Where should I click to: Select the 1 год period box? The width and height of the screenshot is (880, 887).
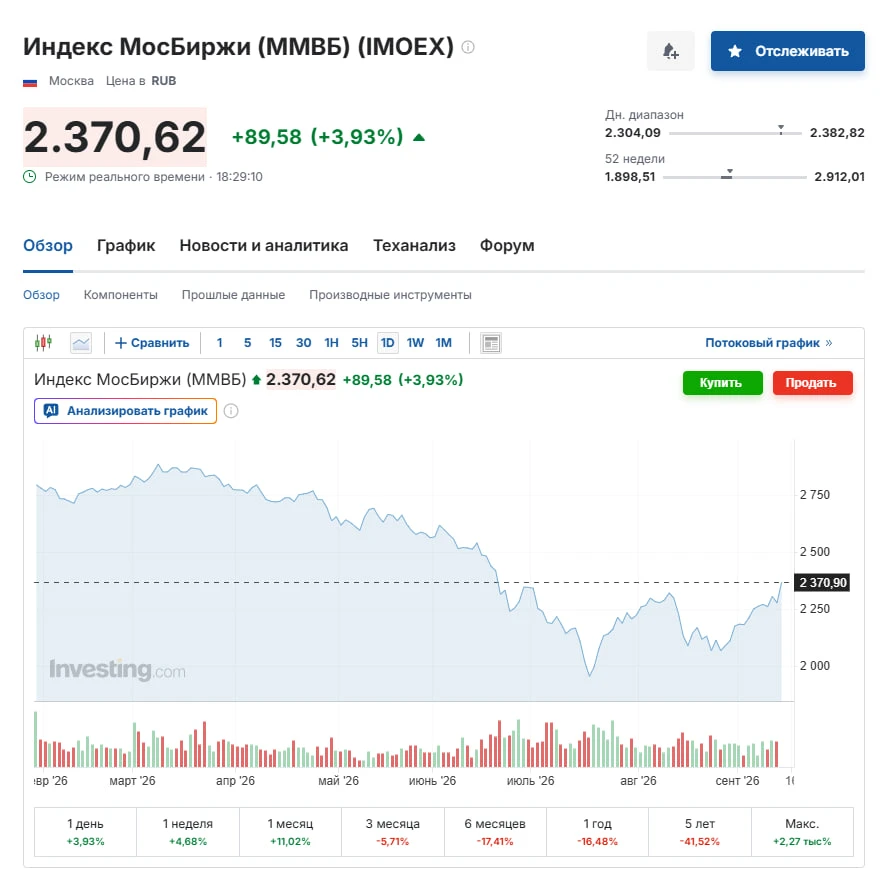597,832
